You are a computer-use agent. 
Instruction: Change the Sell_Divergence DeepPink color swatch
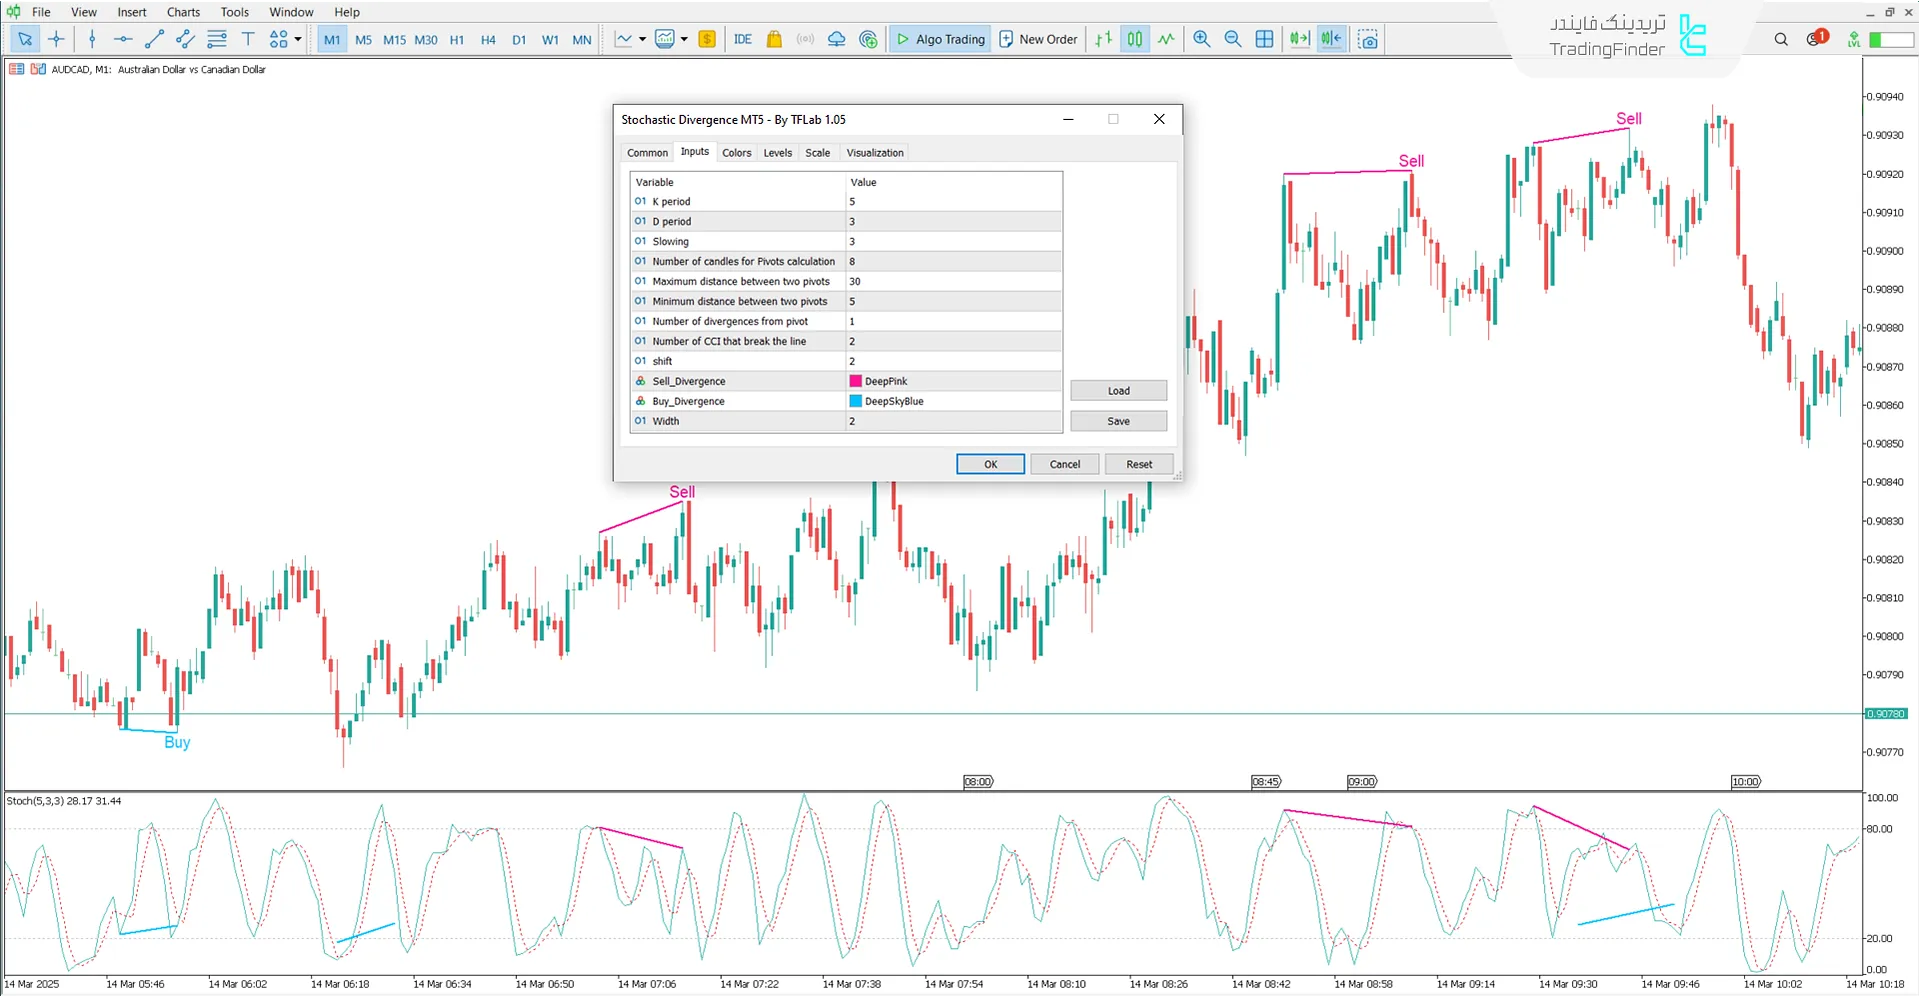point(855,381)
